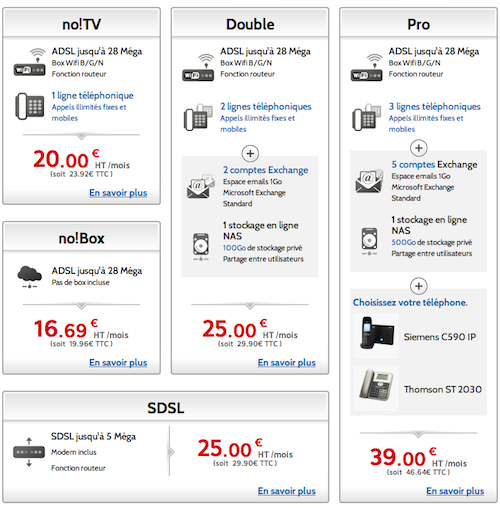Image resolution: width=500 pixels, height=508 pixels.
Task: Open En savoir plus for SDSL offer
Action: tap(287, 491)
